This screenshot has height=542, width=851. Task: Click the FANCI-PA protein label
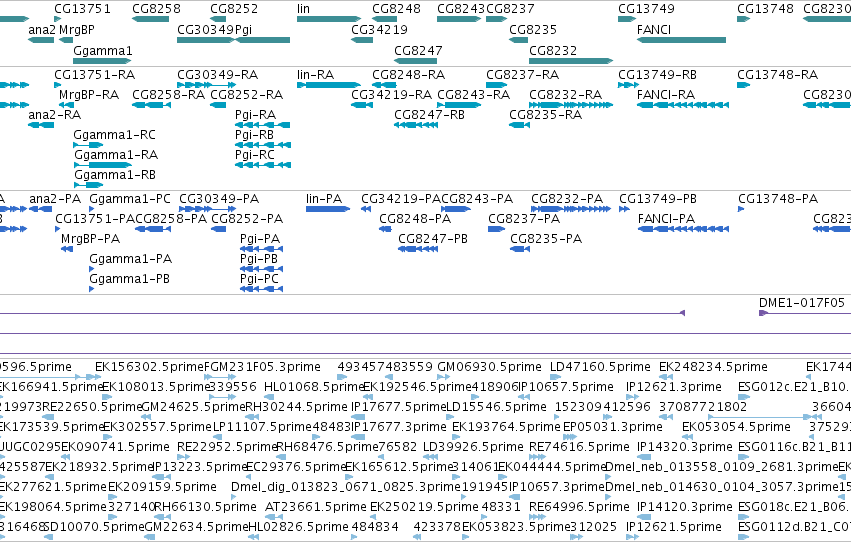(x=666, y=219)
